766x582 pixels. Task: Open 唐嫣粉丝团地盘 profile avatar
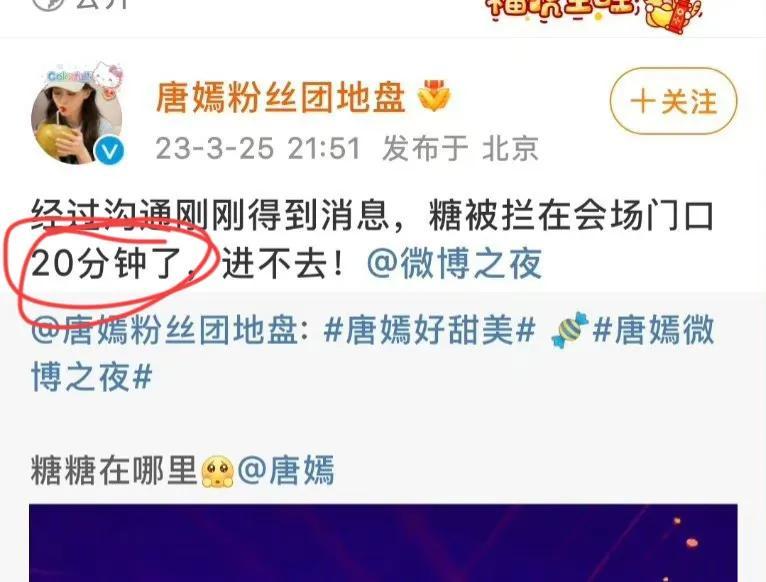[77, 115]
